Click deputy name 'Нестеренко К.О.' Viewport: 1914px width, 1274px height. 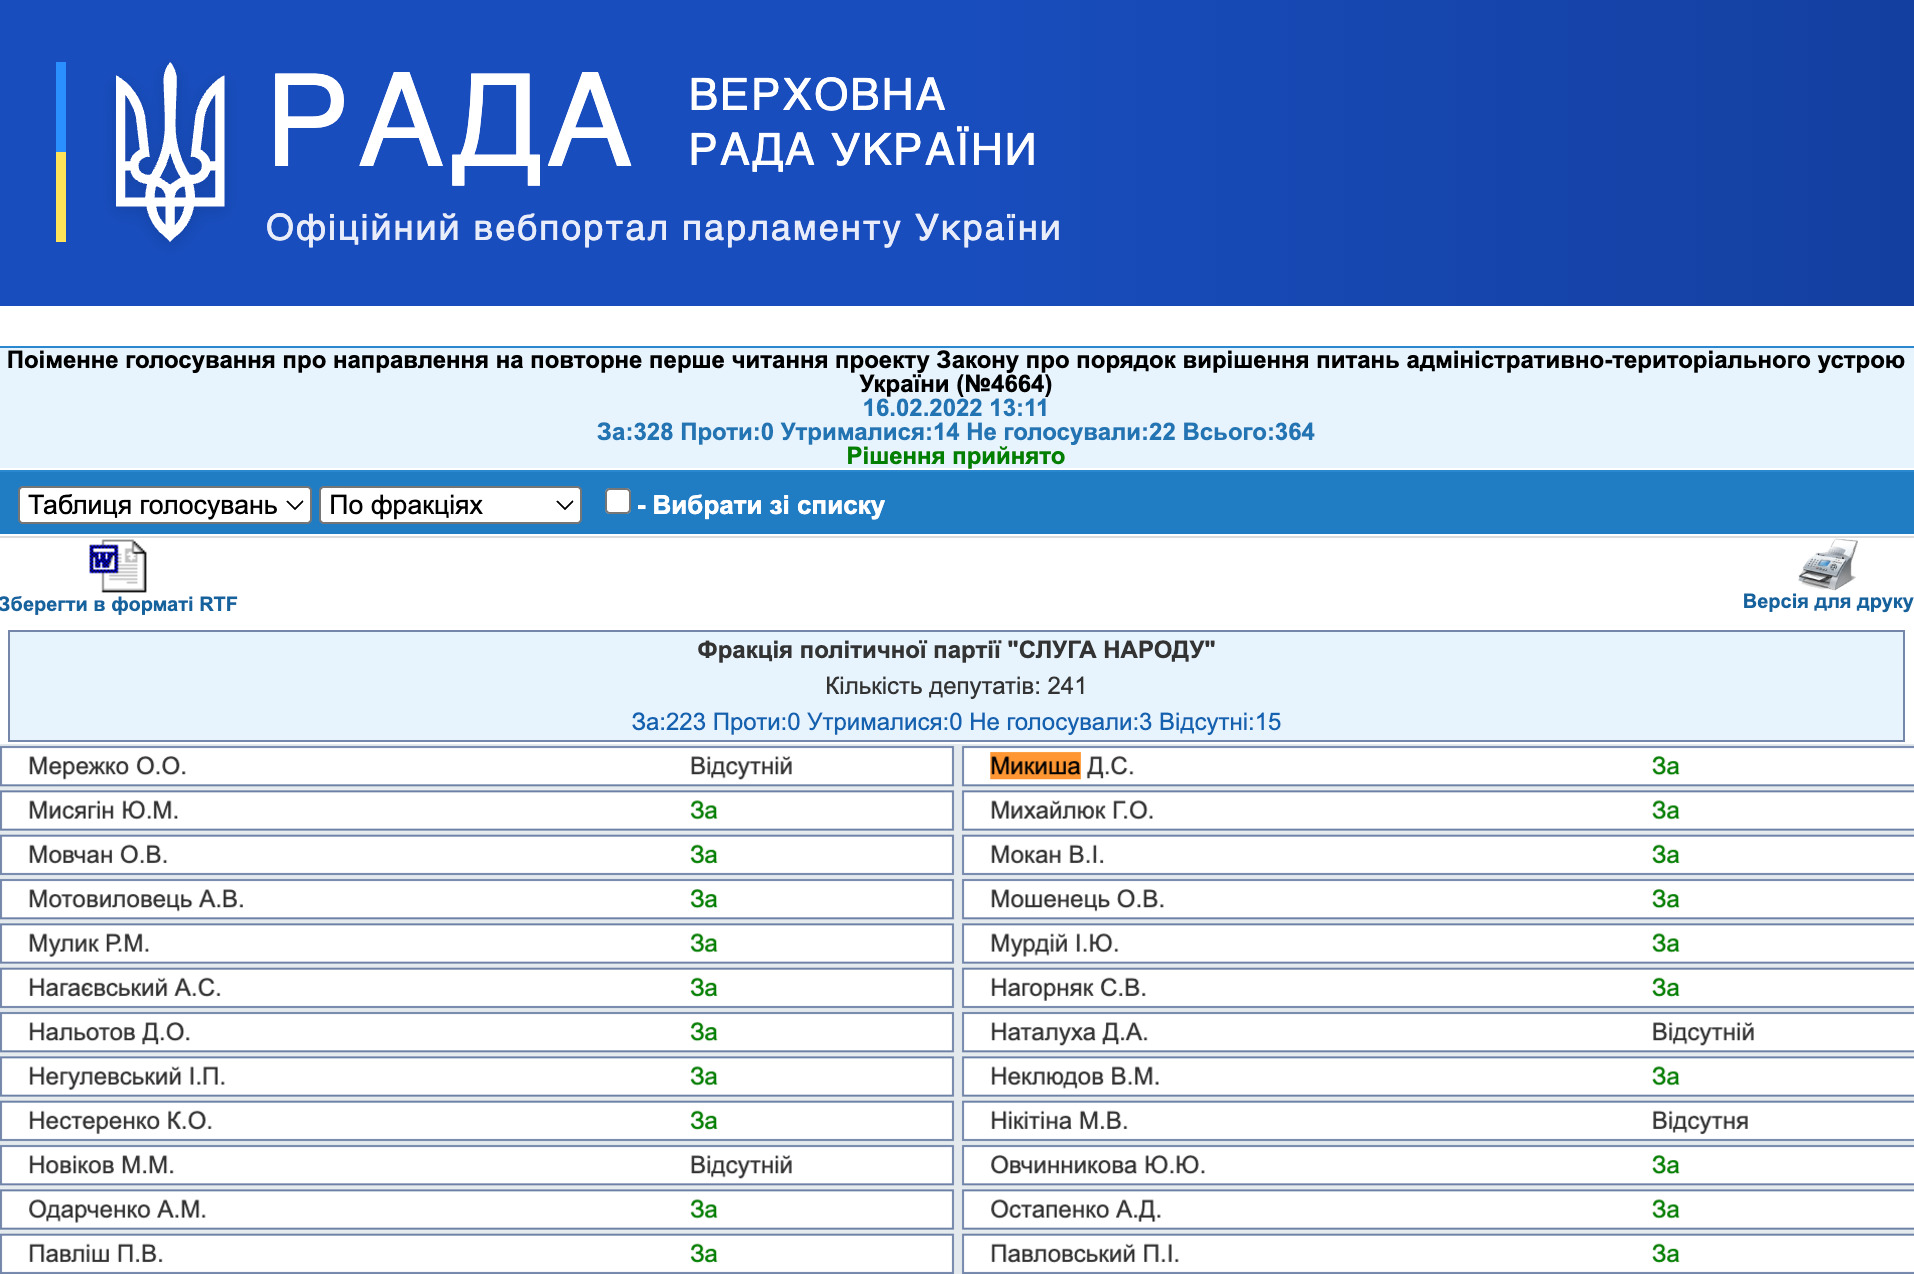click(x=120, y=1121)
